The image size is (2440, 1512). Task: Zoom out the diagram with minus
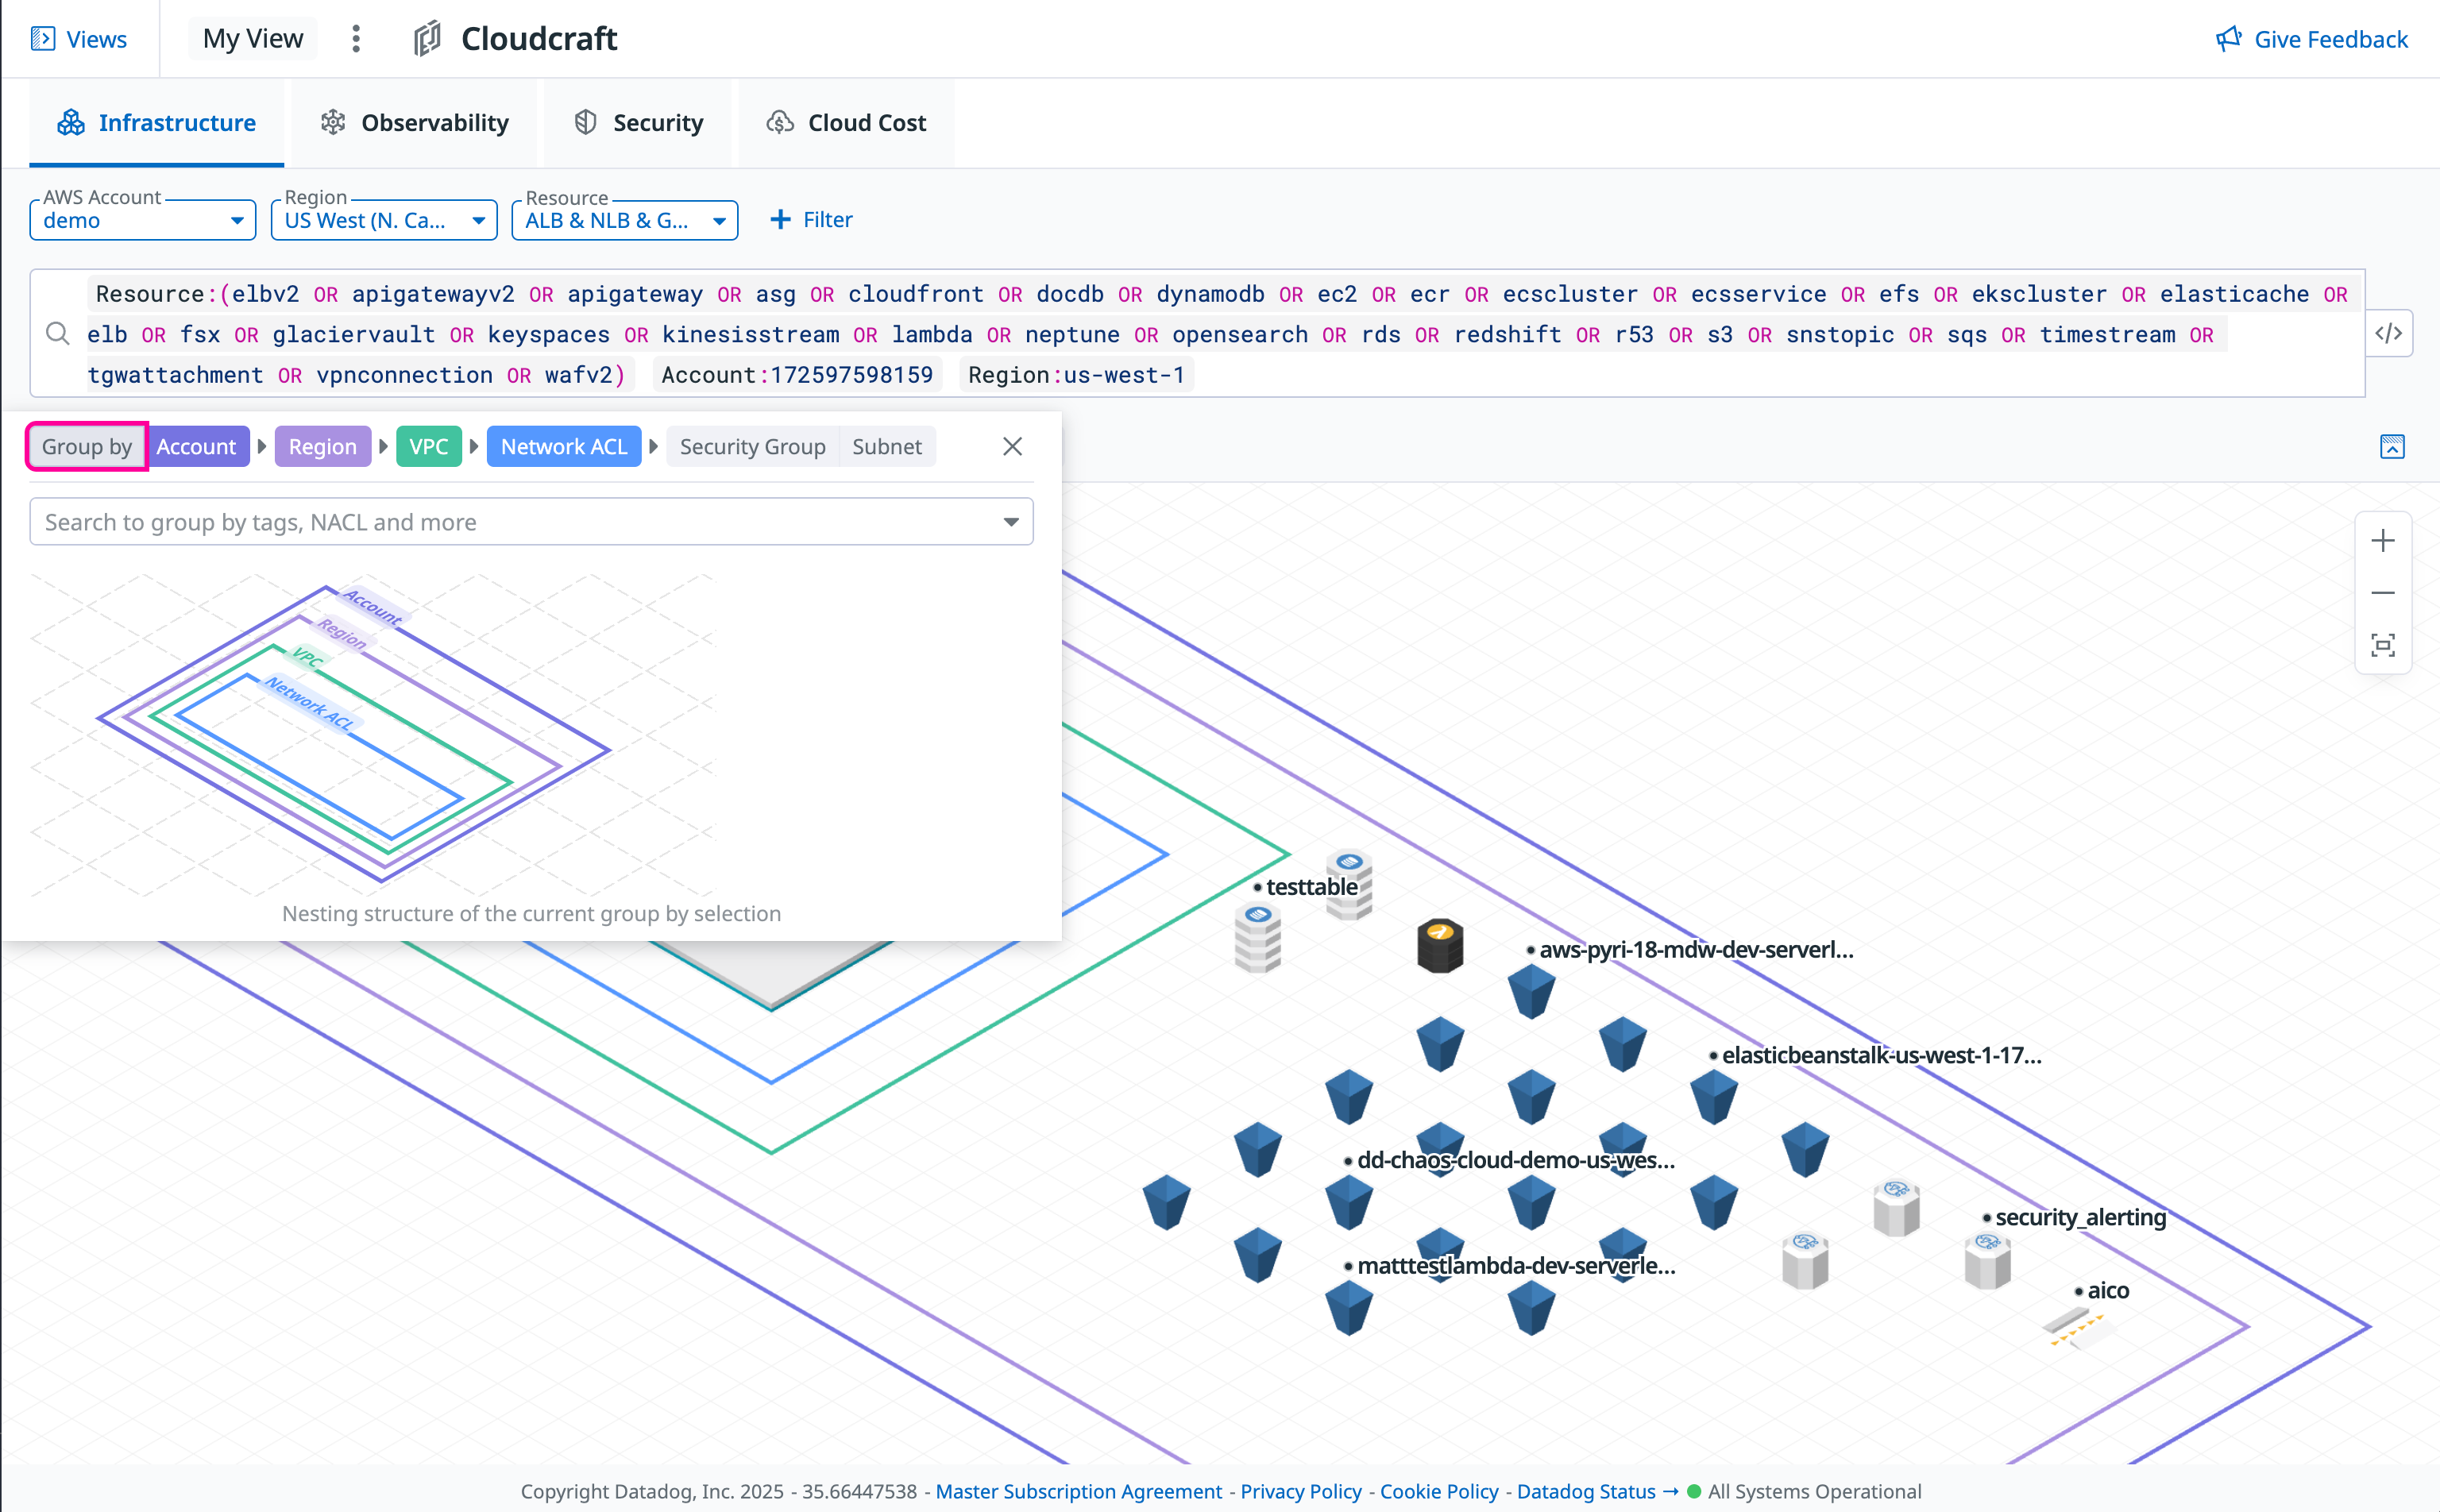[2383, 593]
